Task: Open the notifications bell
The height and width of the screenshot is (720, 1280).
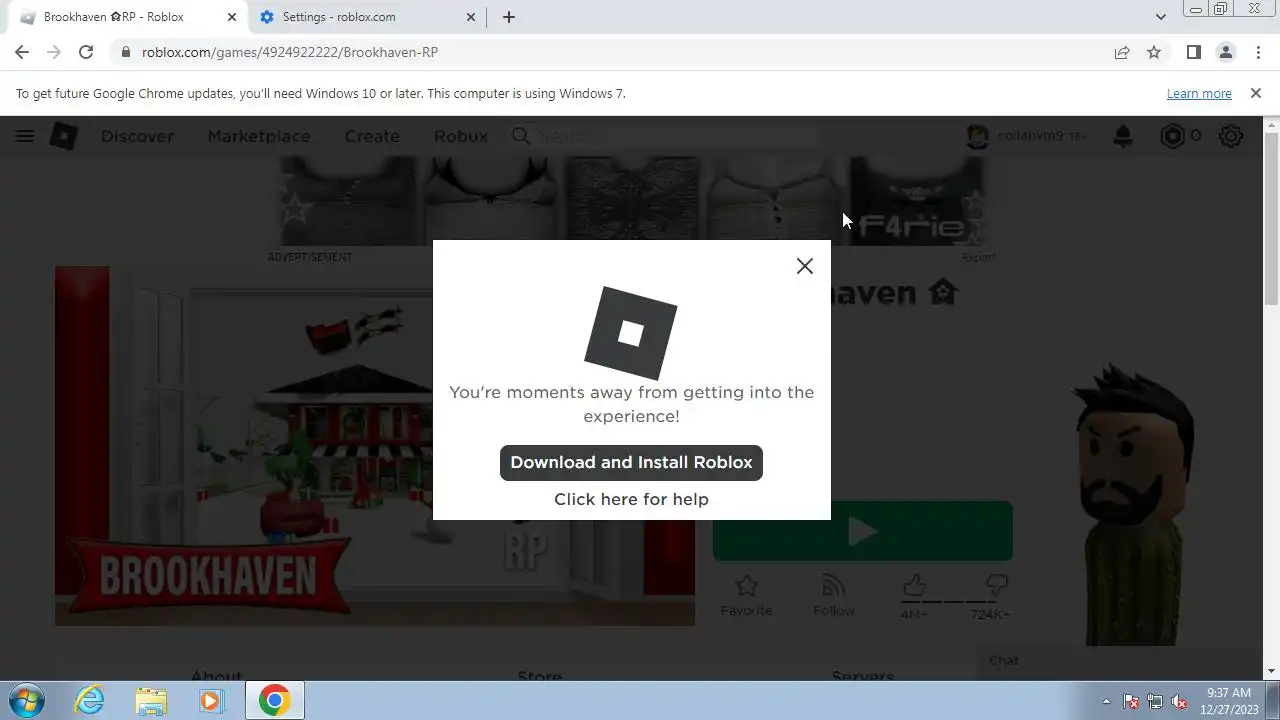Action: [1123, 136]
